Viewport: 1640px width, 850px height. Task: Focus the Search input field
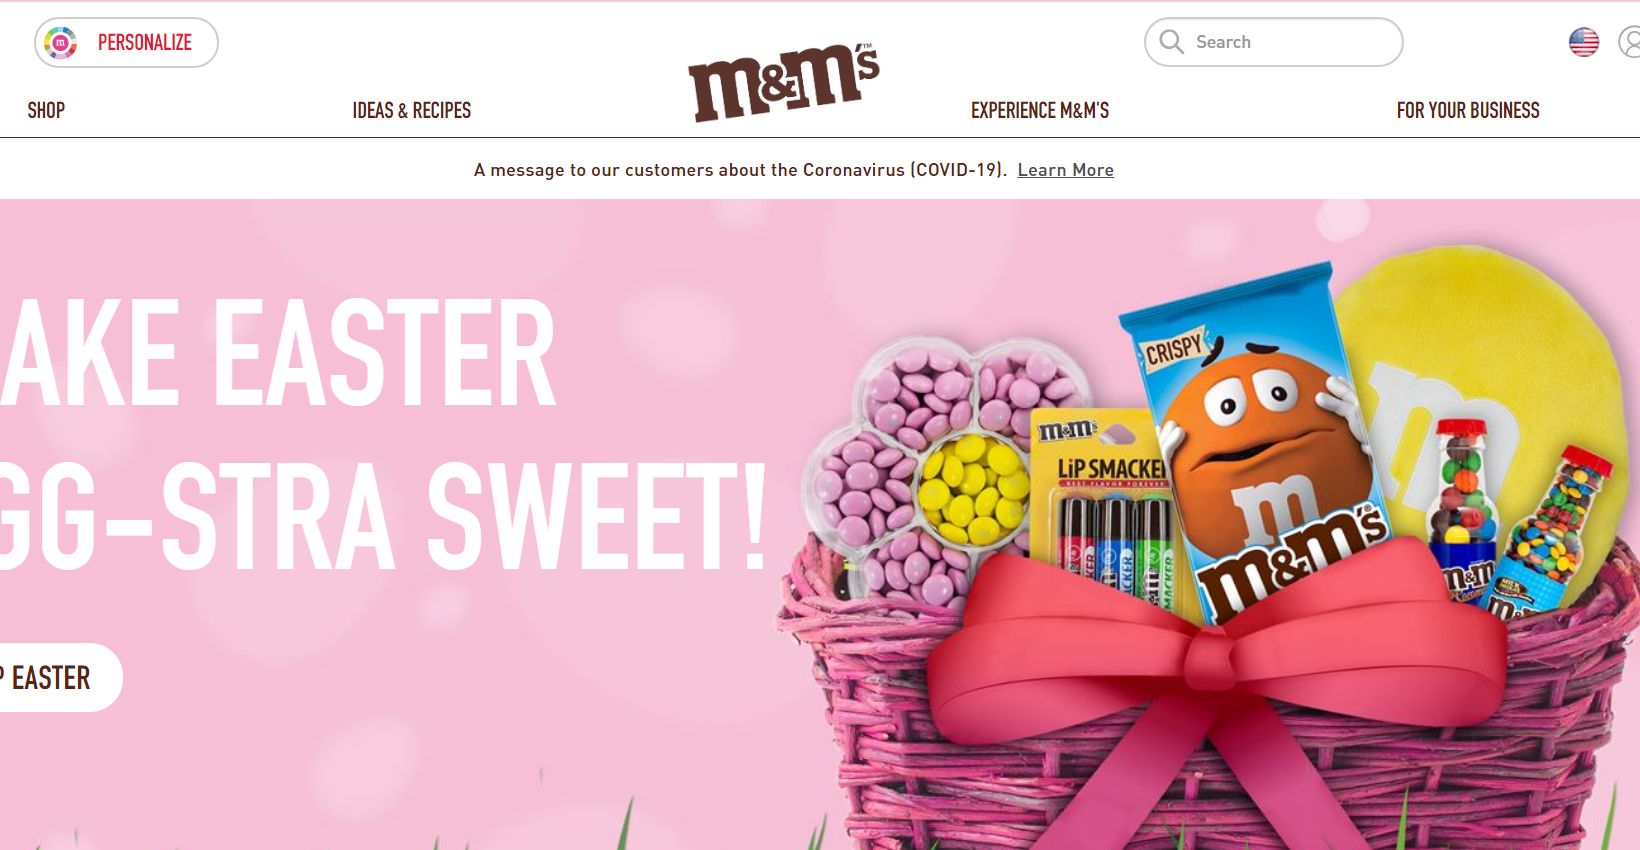click(1274, 42)
